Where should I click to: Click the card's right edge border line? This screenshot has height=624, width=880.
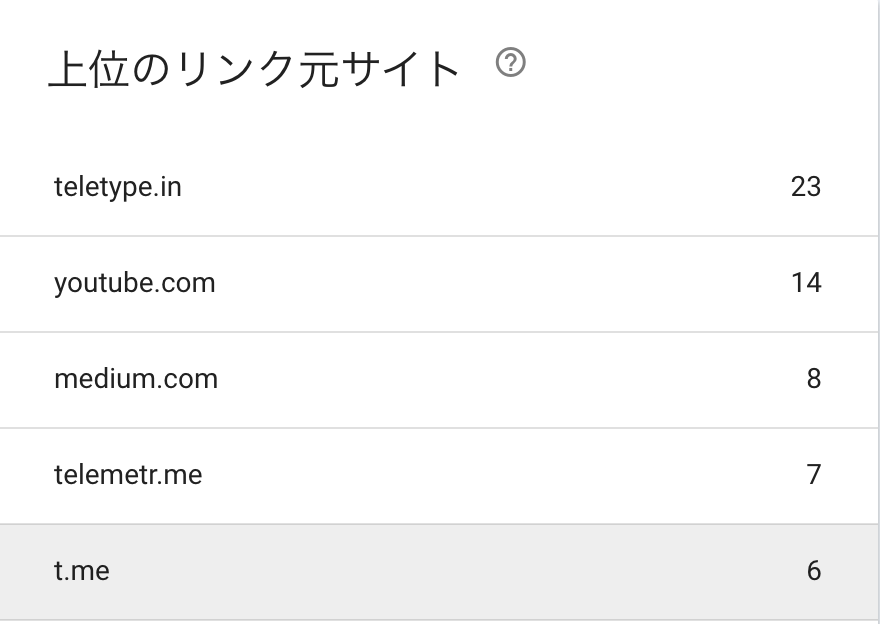pyautogui.click(x=878, y=312)
